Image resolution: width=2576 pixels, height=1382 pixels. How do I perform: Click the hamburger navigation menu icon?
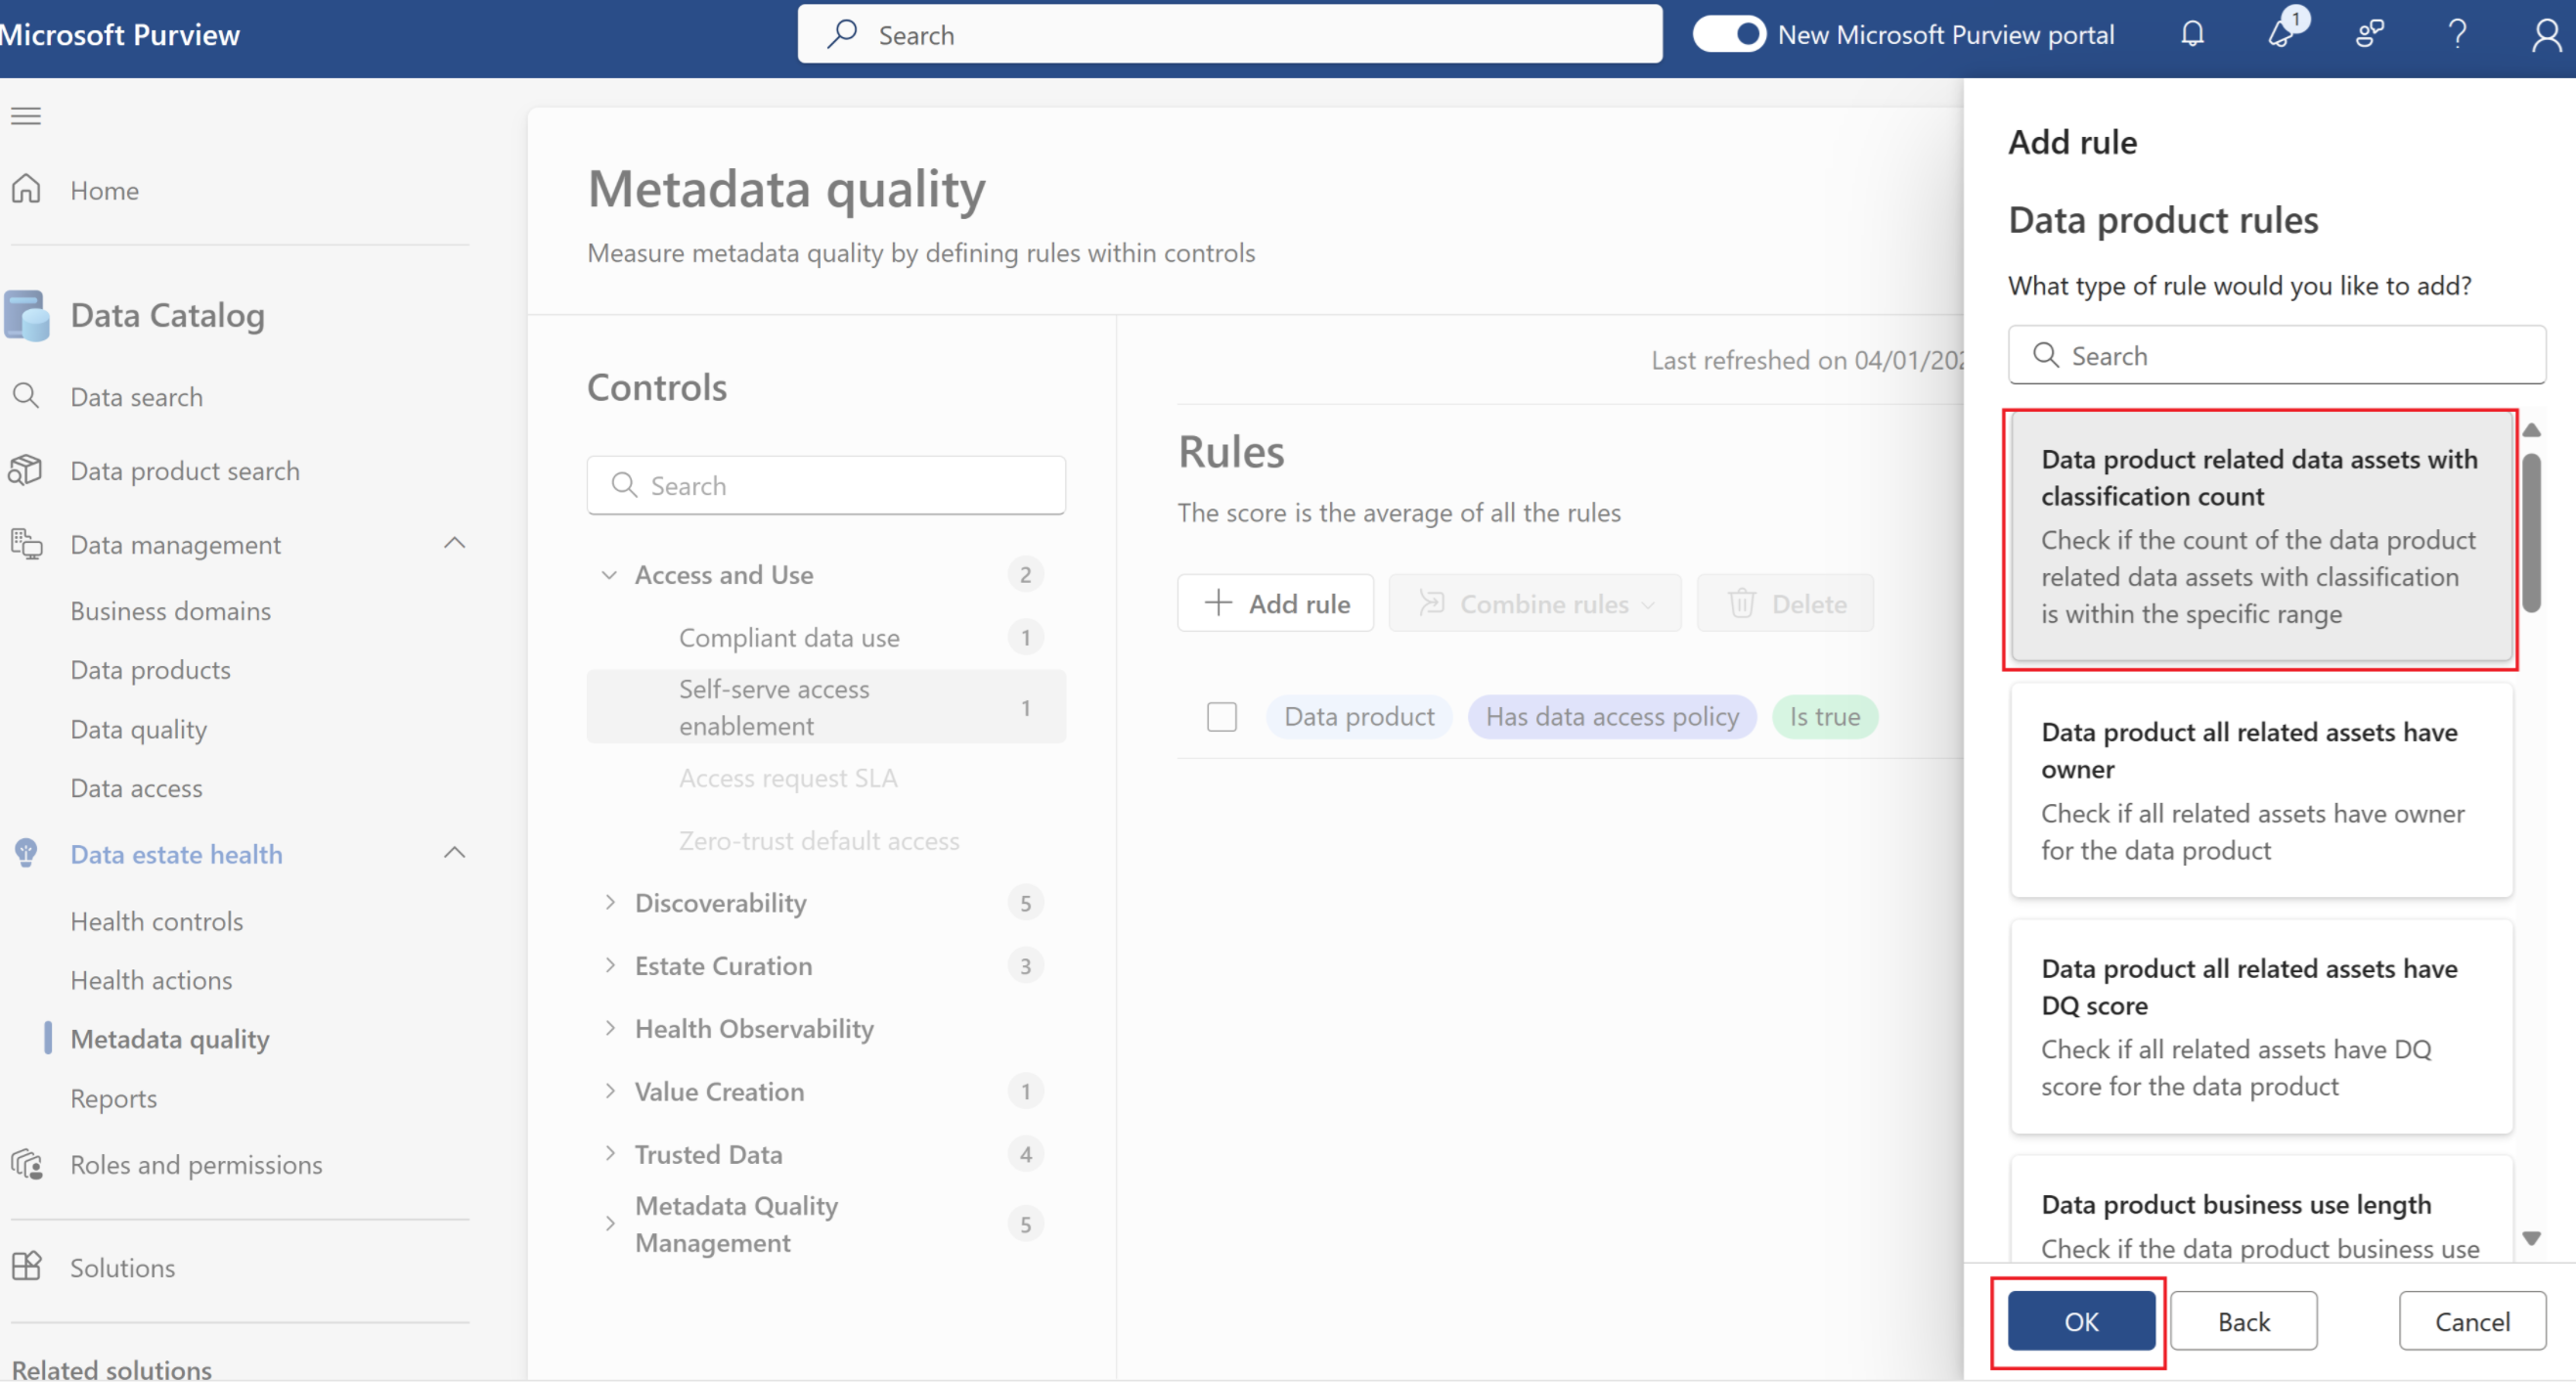click(x=26, y=116)
